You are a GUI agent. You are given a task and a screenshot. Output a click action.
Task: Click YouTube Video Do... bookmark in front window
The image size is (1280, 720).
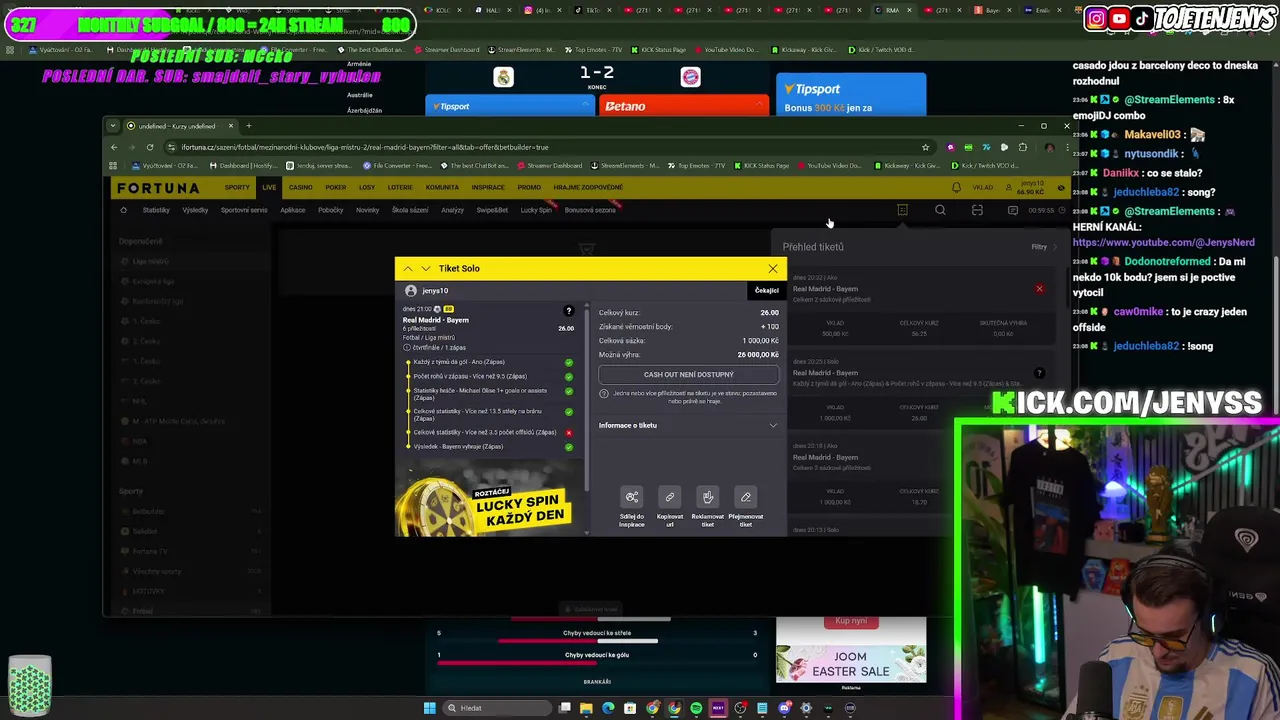(828, 165)
